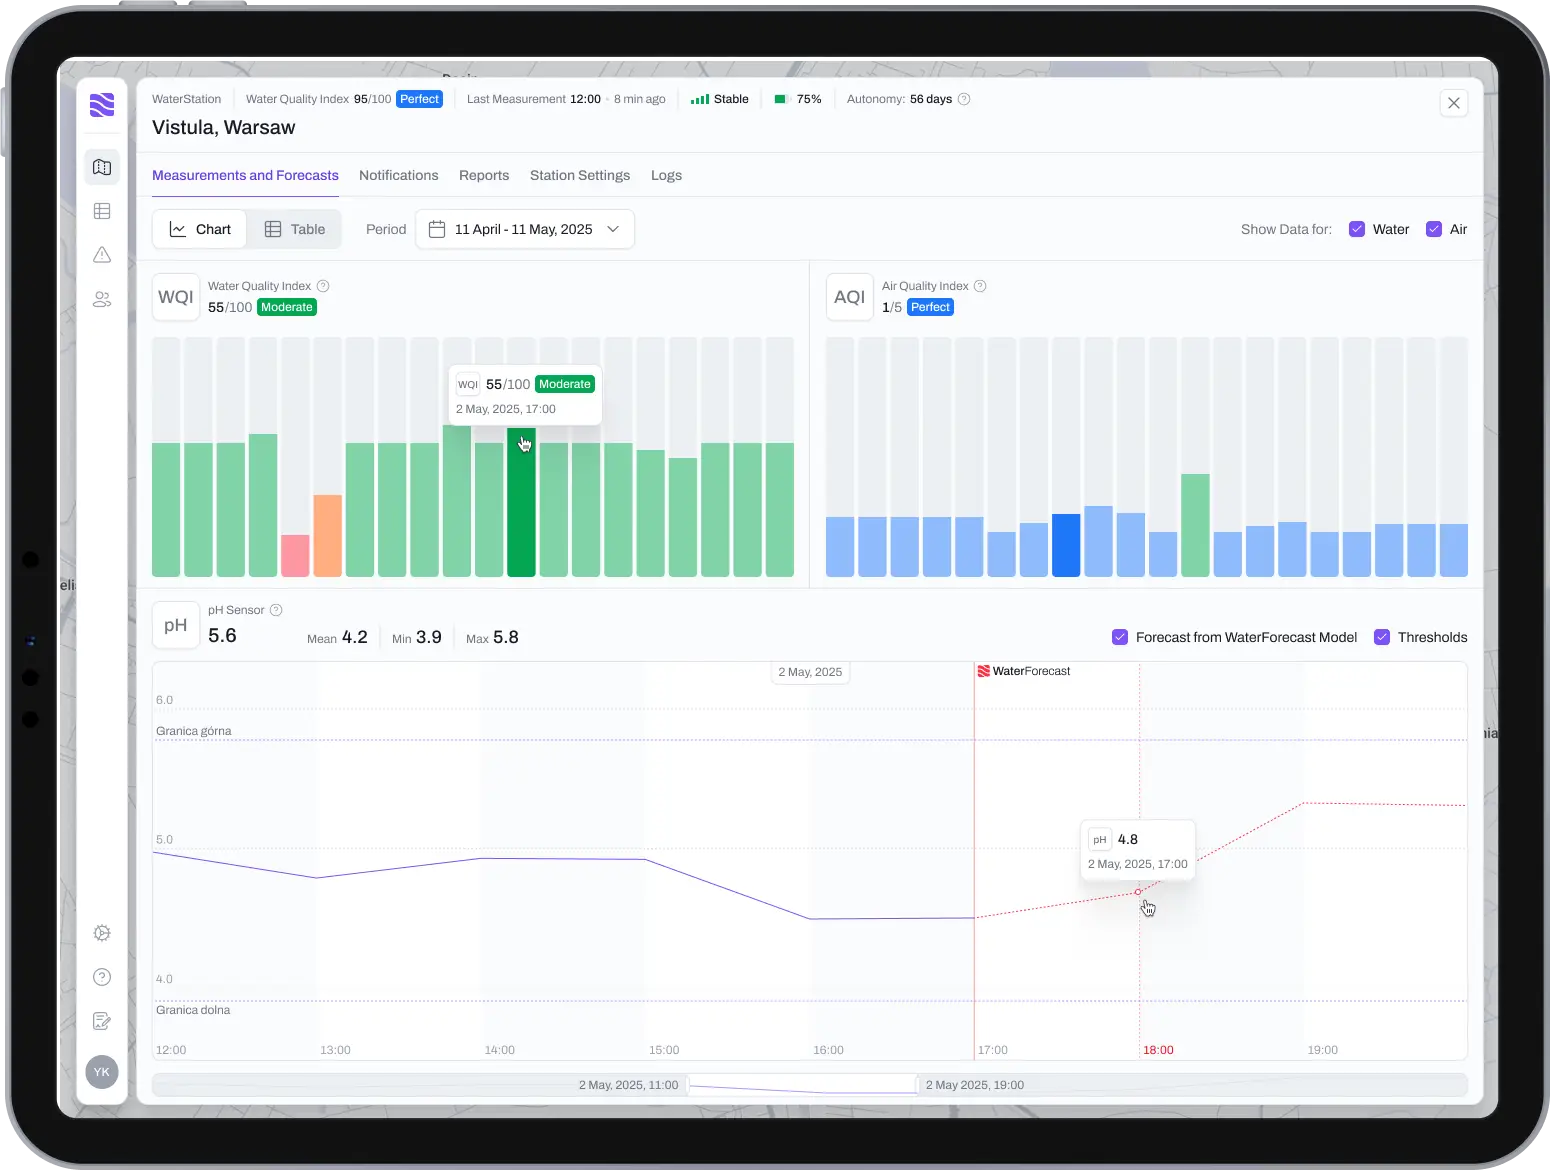1551x1171 pixels.
Task: Open settings gear in sidebar
Action: tap(102, 933)
